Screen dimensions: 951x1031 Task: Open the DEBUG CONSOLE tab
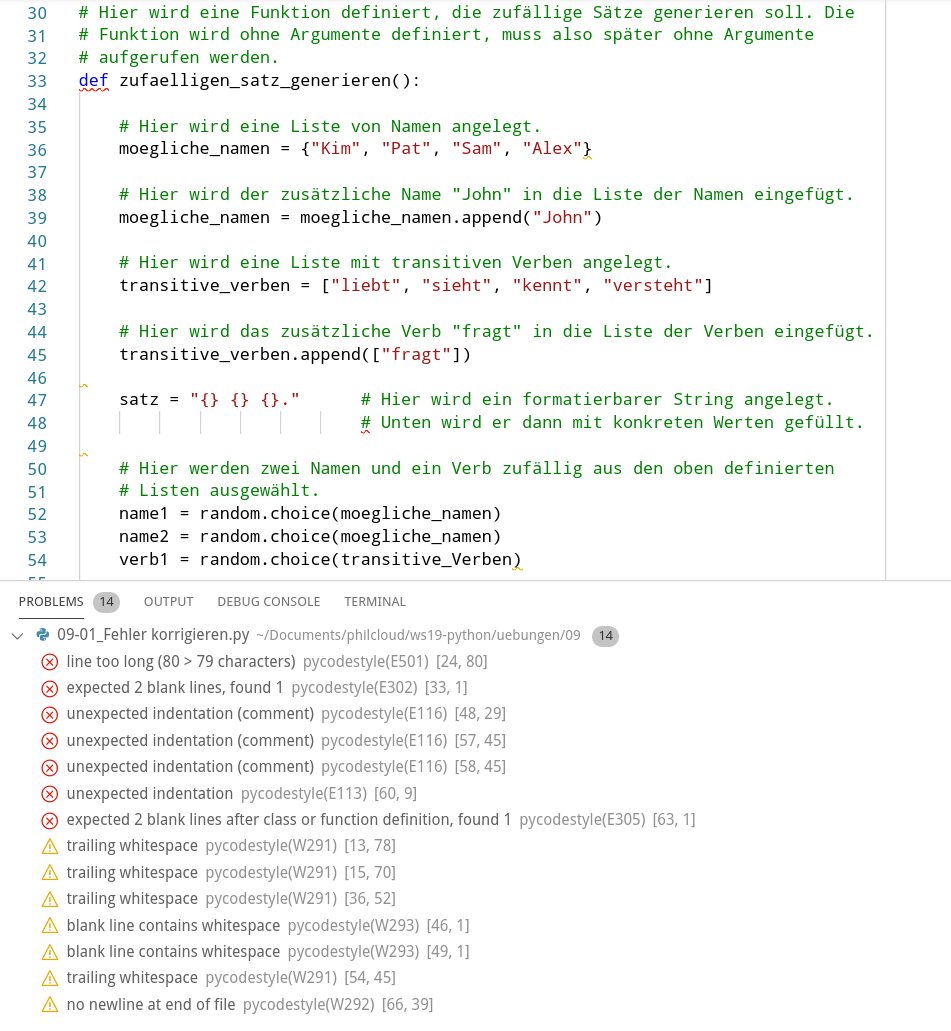[x=269, y=602]
